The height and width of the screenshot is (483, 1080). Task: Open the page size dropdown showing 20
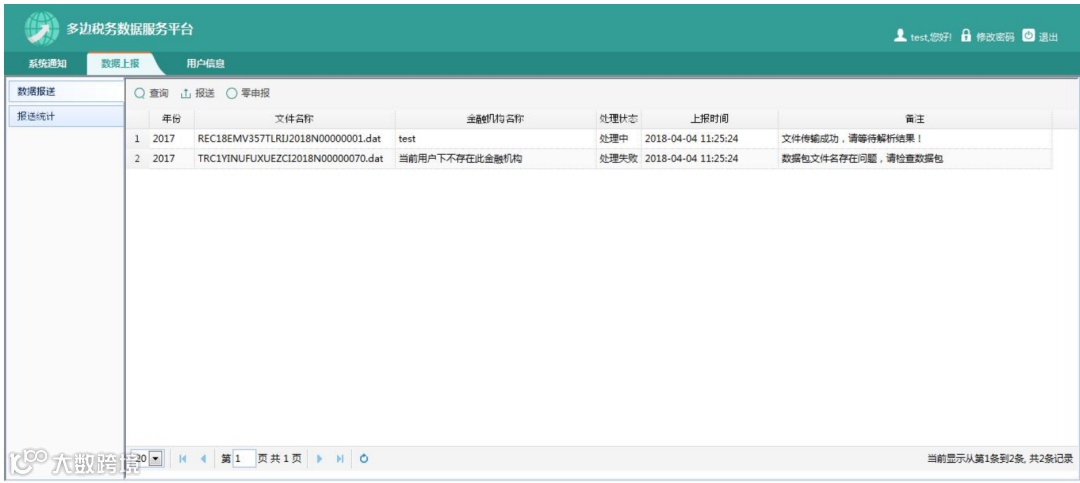pos(156,458)
